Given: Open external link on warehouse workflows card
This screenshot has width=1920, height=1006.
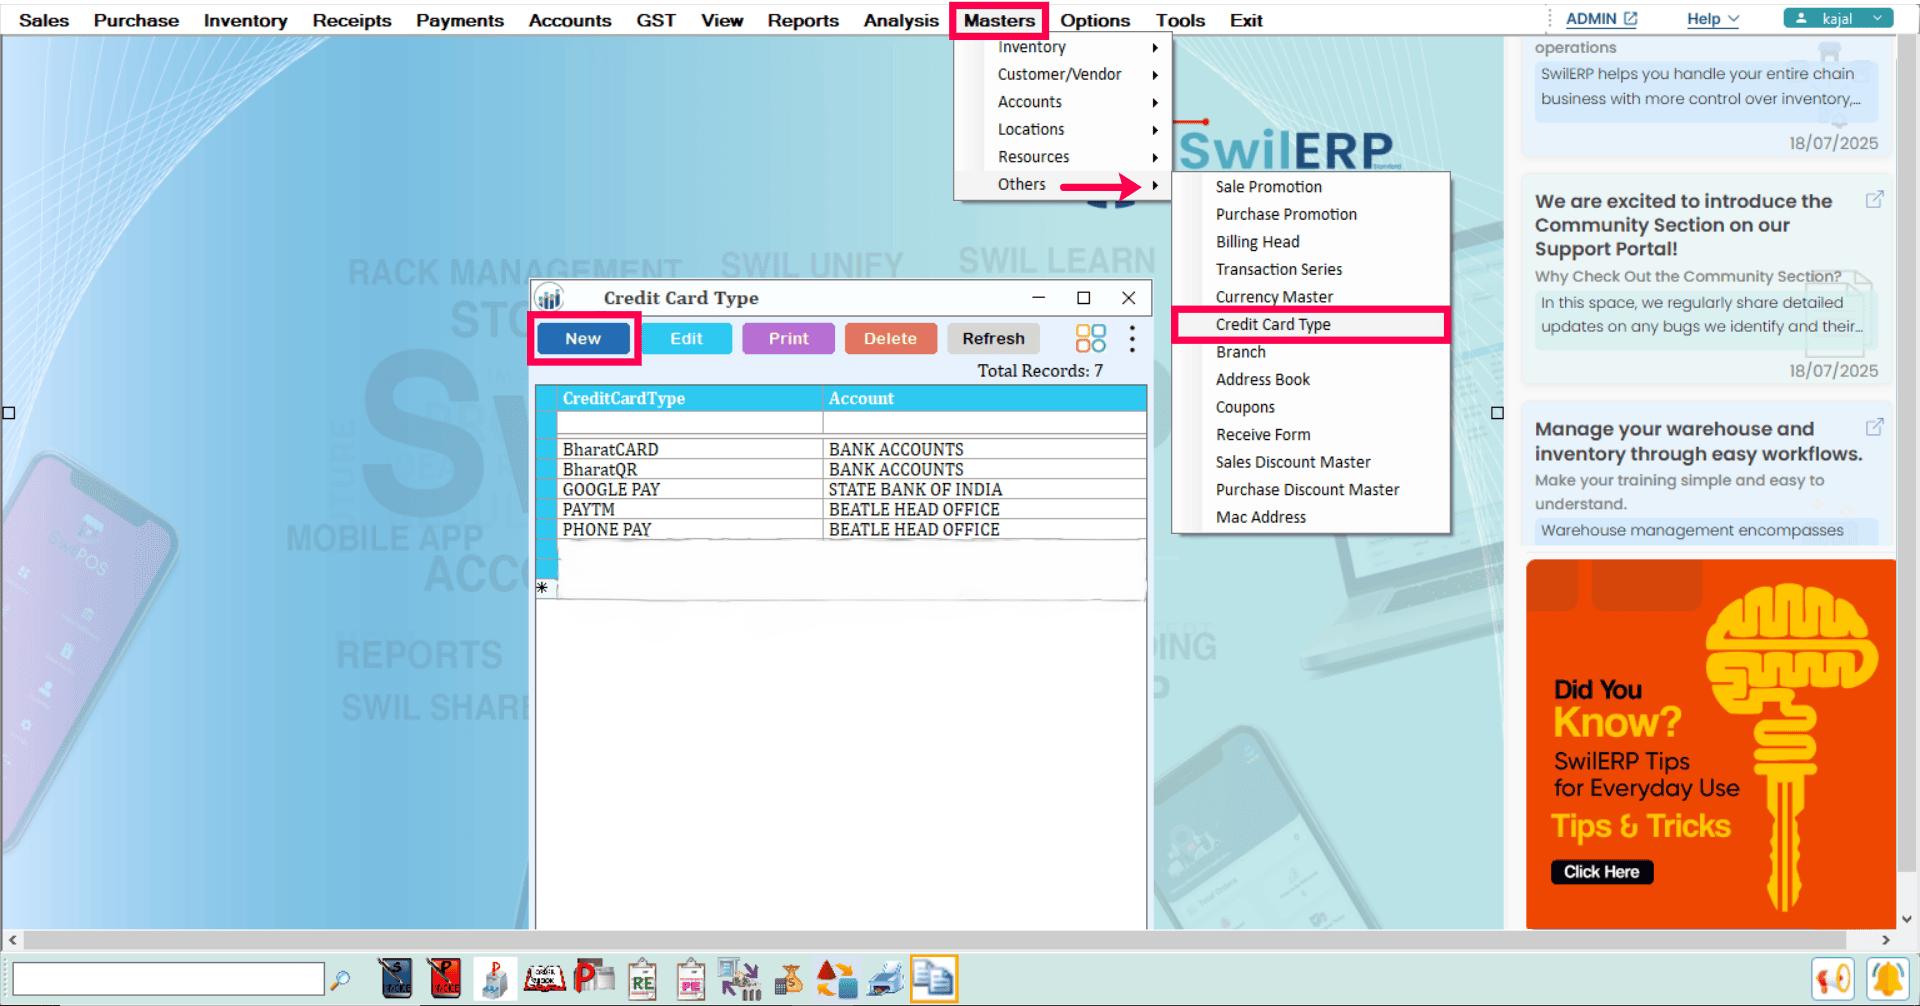Looking at the screenshot, I should (1874, 427).
